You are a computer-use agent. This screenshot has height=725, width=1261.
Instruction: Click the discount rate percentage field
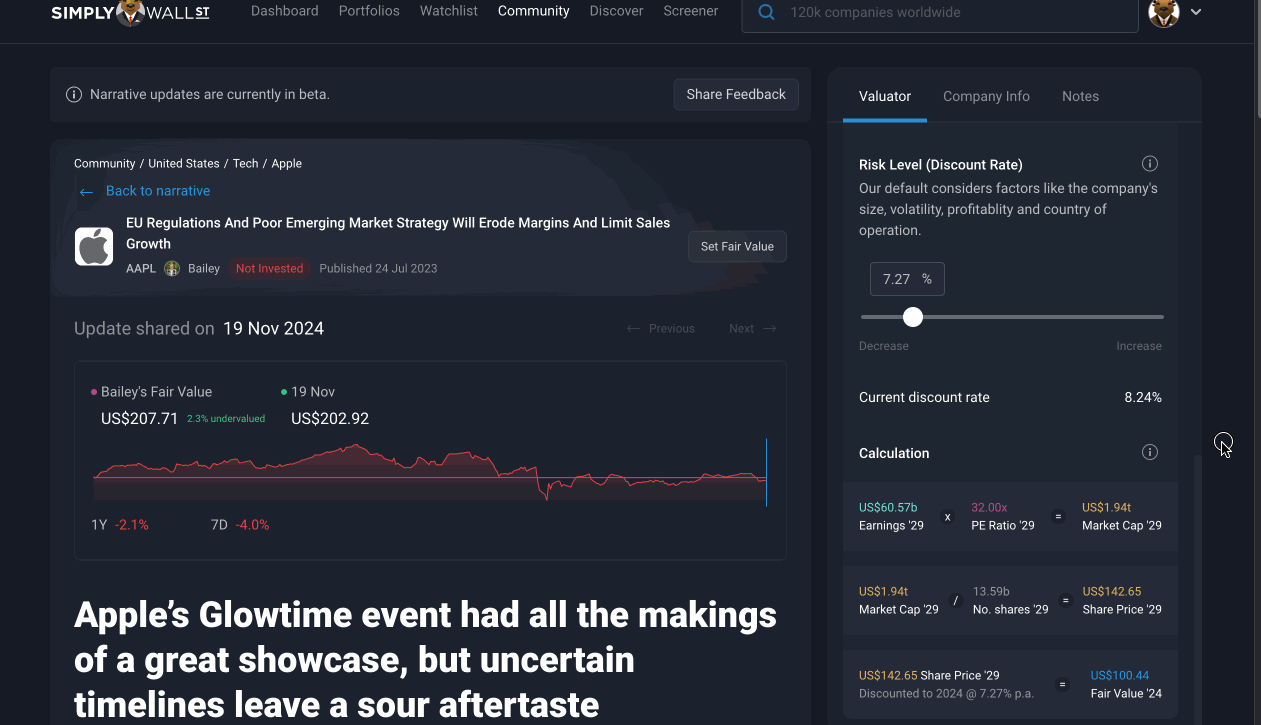[907, 279]
